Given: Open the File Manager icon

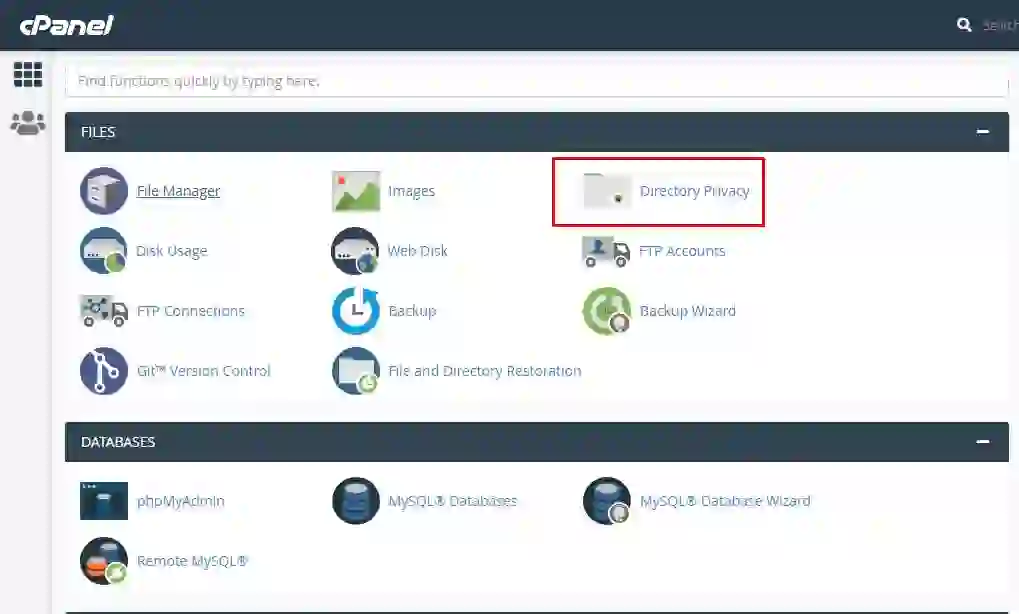Looking at the screenshot, I should [103, 191].
